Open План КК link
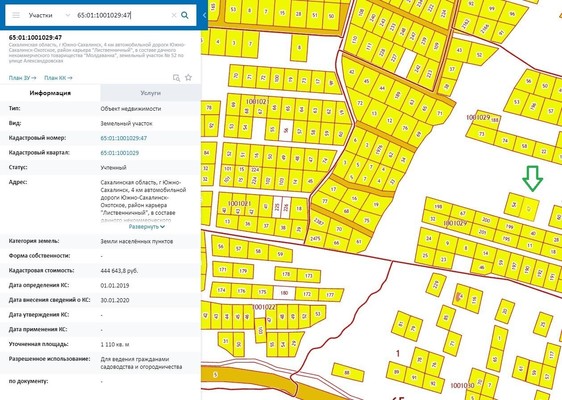Screen dimensions: 562x400 coord(58,78)
